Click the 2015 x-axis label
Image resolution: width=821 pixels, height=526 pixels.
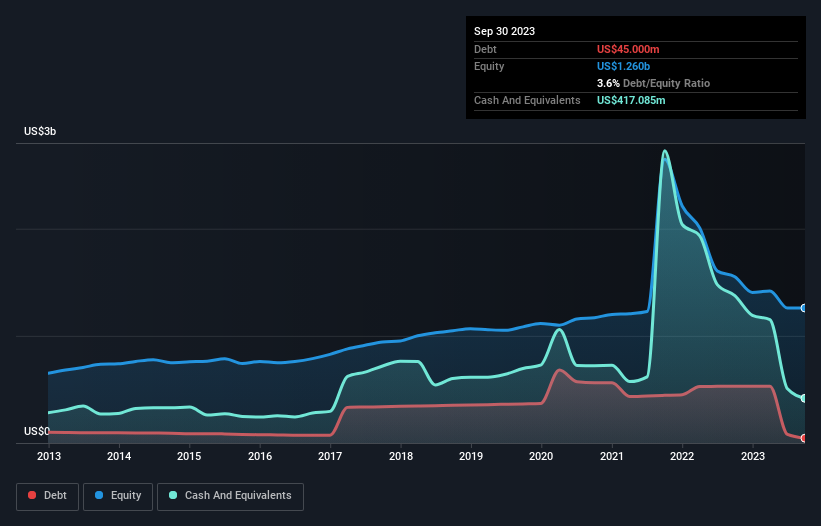pos(189,456)
